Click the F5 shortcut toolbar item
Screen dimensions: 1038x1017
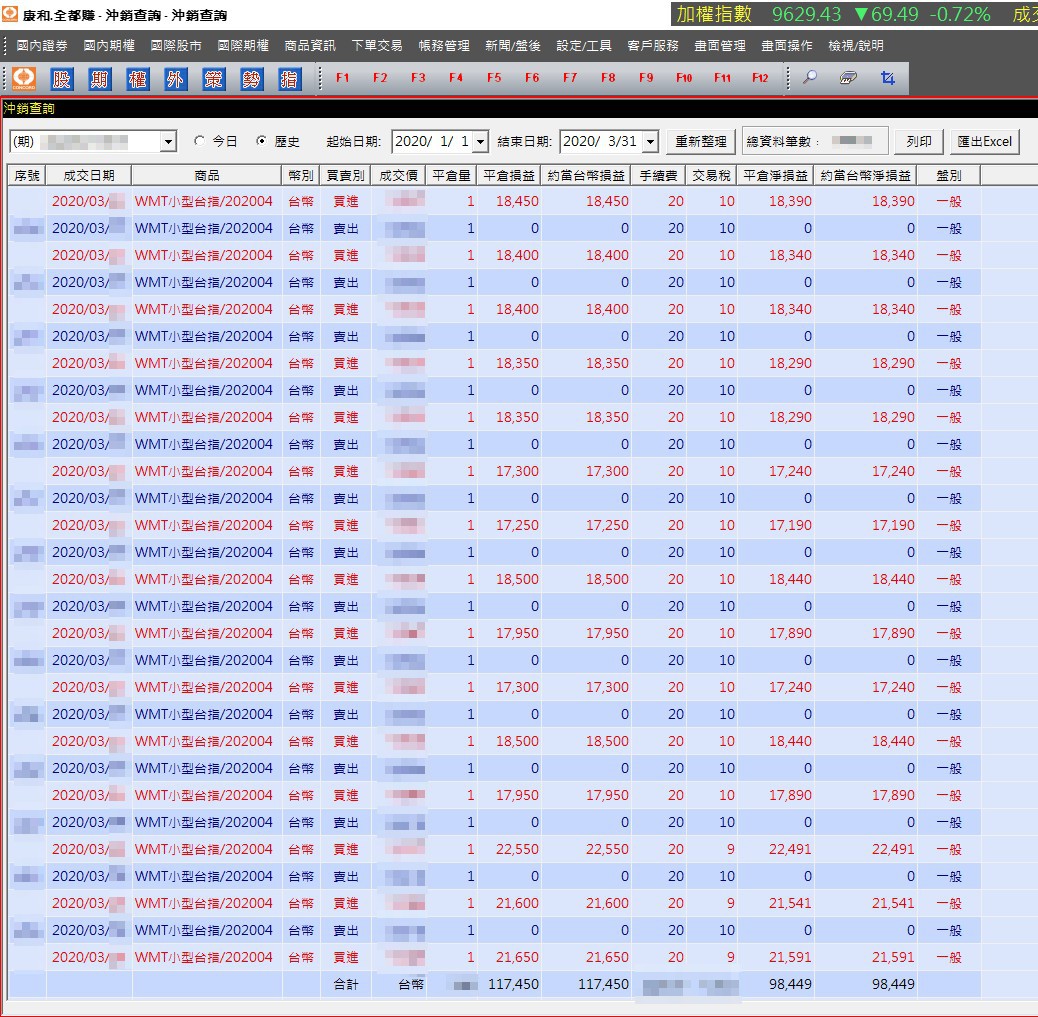coord(494,78)
